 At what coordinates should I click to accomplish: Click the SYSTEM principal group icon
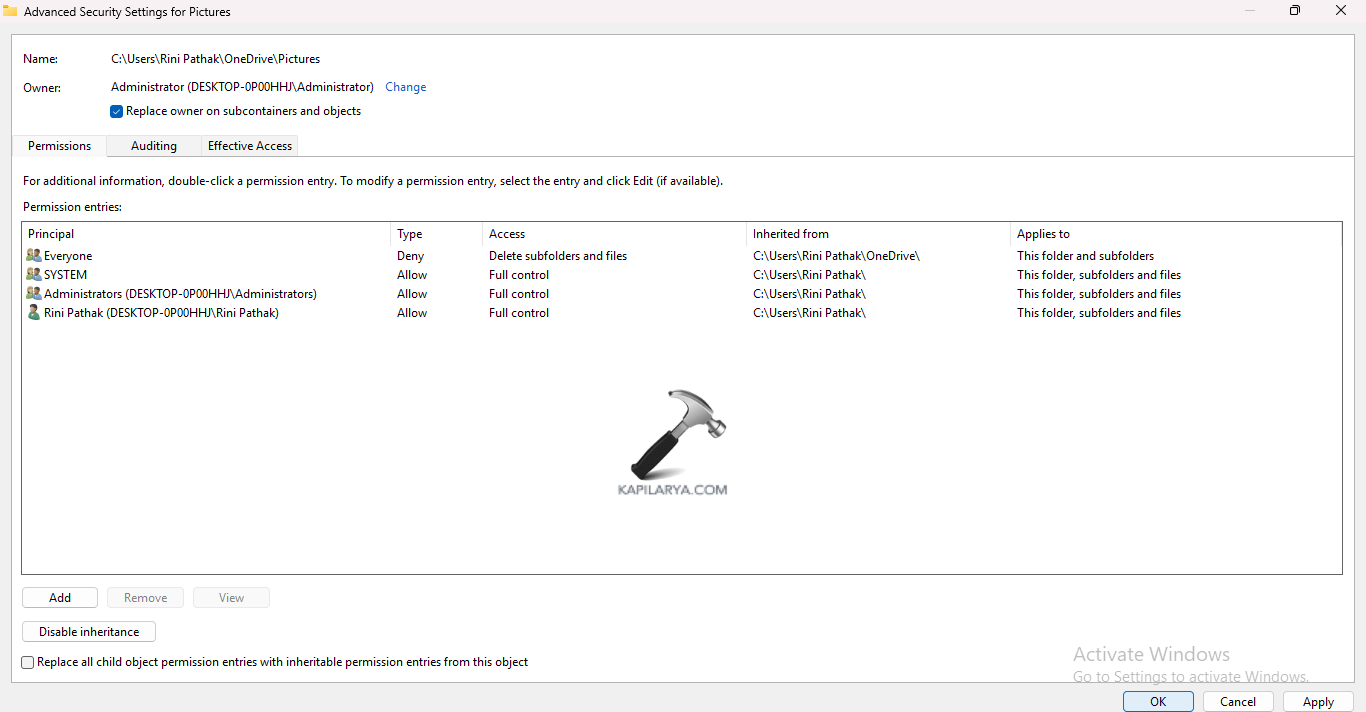pos(34,275)
